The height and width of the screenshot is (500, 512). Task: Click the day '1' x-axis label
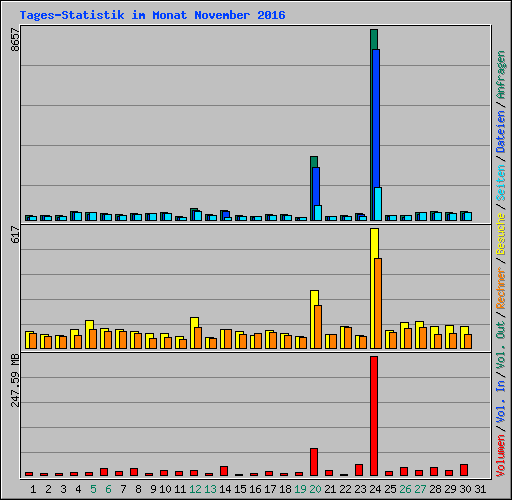click(x=33, y=489)
